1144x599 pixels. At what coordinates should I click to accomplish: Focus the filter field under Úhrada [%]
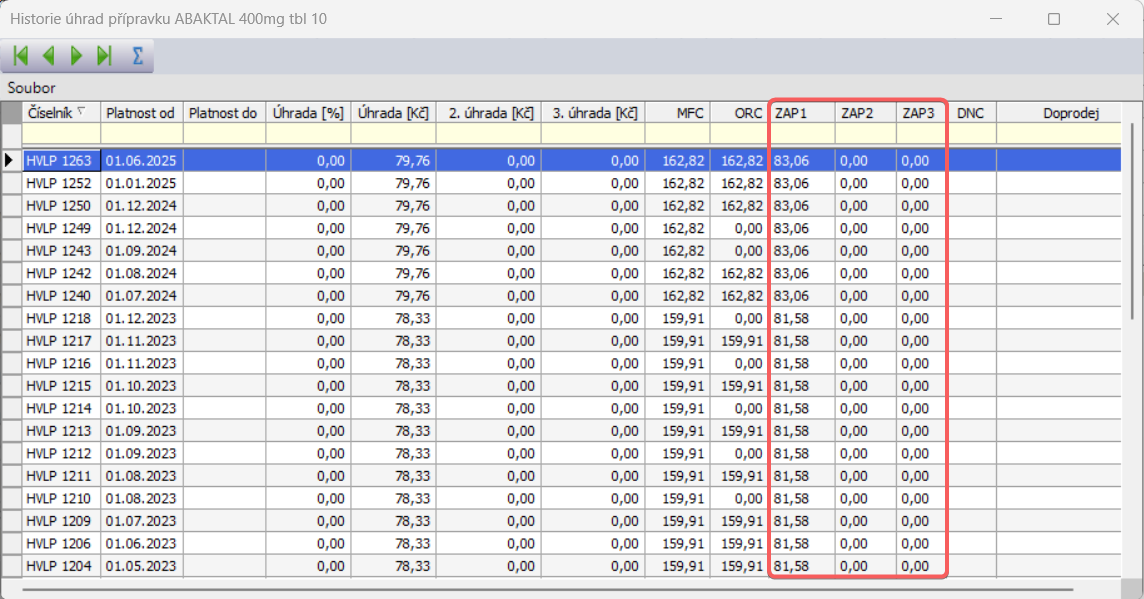[308, 134]
